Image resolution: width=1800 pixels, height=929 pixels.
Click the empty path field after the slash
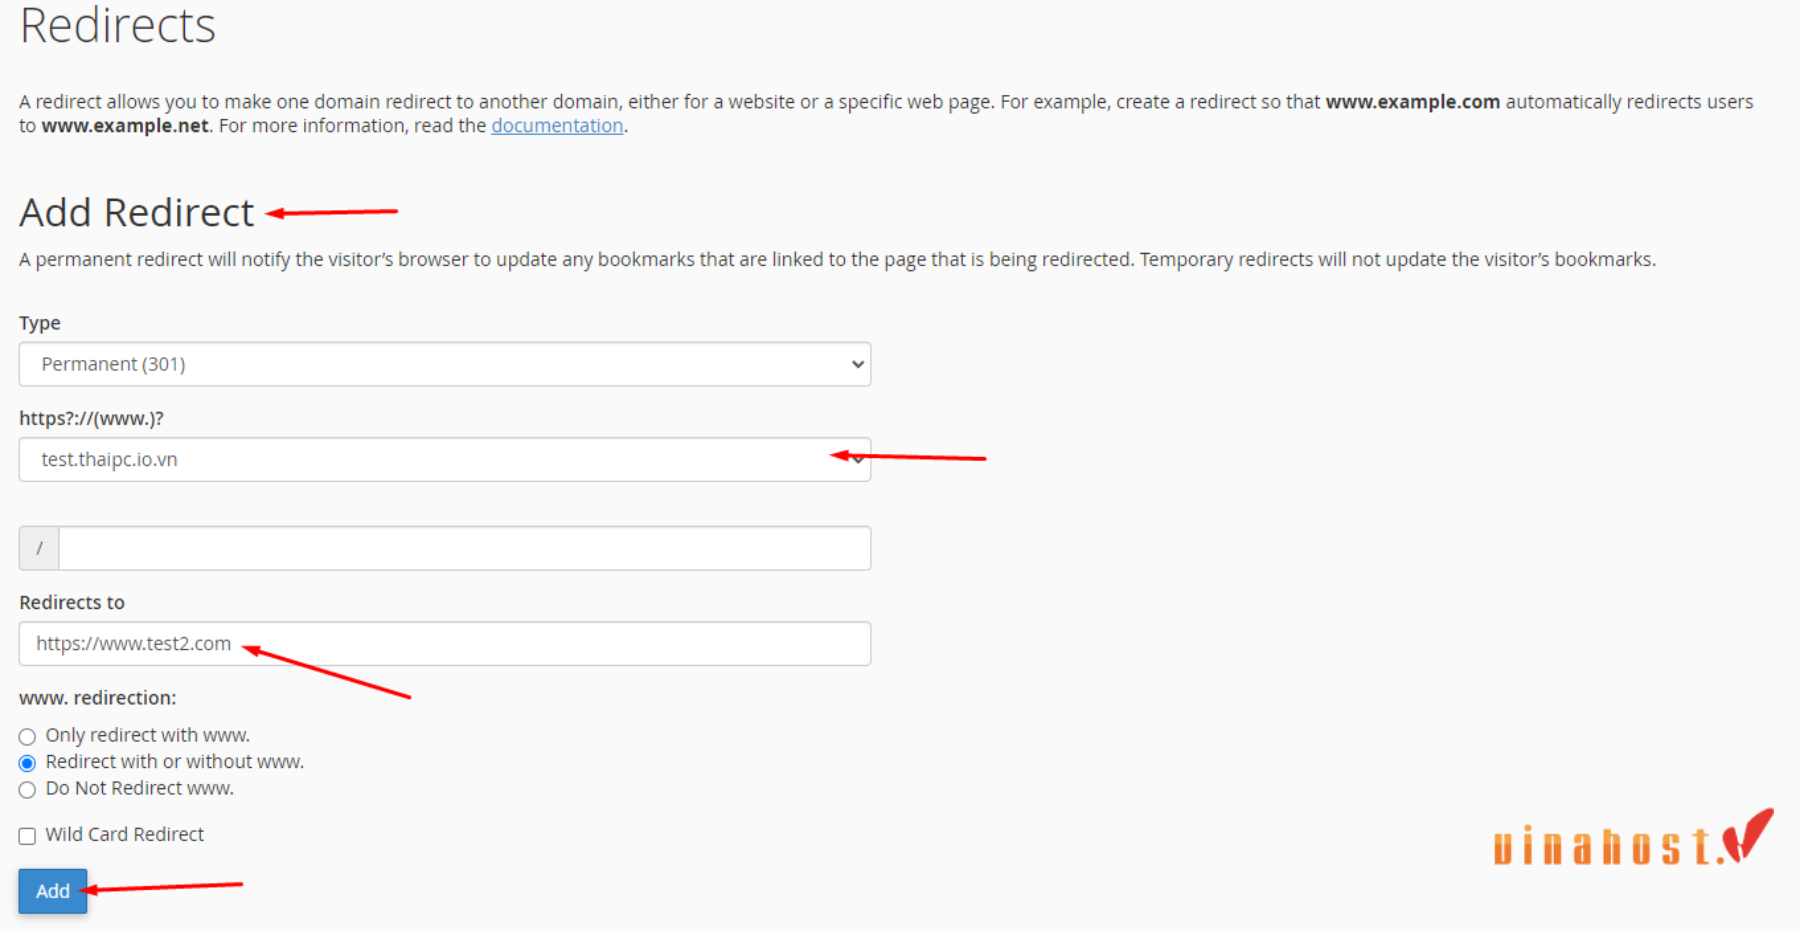(465, 548)
